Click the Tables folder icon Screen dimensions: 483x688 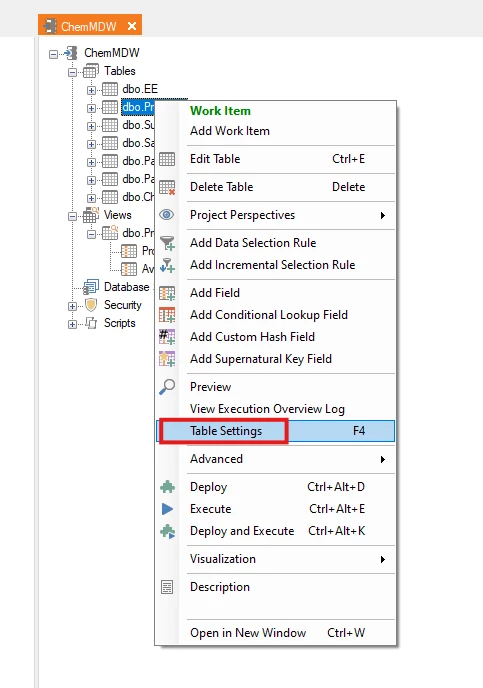coord(91,71)
